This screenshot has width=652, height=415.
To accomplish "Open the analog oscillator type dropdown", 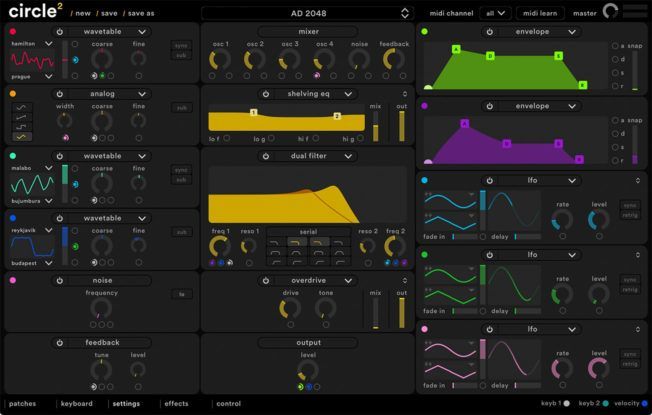I will click(x=142, y=94).
